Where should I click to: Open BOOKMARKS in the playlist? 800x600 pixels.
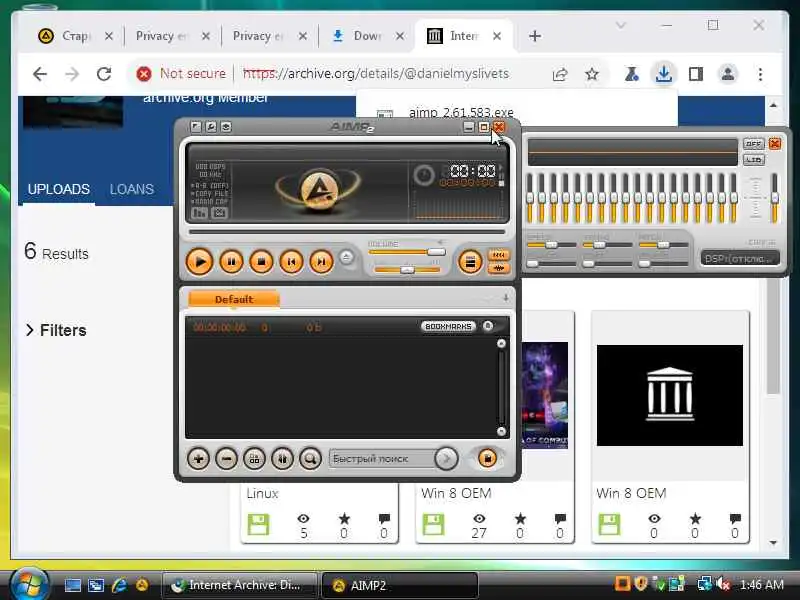[448, 326]
